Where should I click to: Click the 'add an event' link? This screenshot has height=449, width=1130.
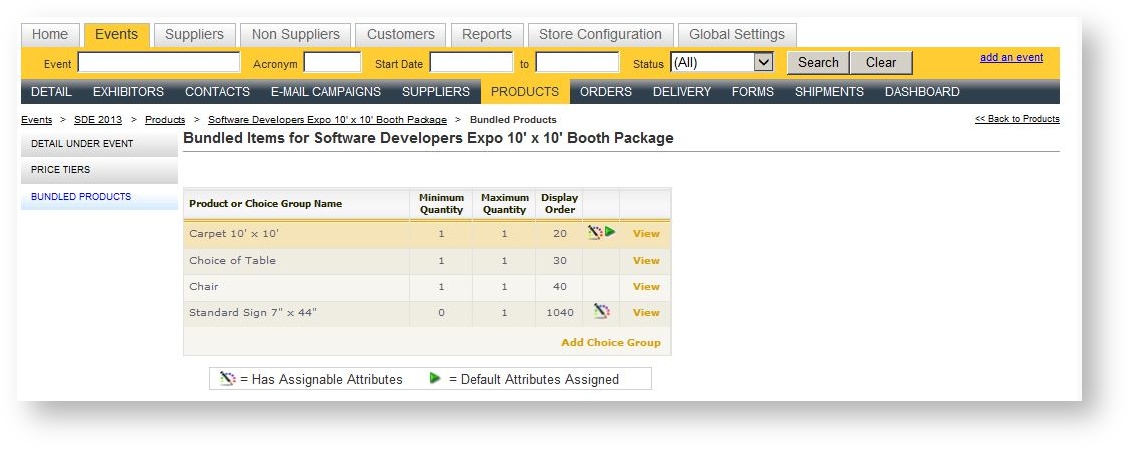1011,58
